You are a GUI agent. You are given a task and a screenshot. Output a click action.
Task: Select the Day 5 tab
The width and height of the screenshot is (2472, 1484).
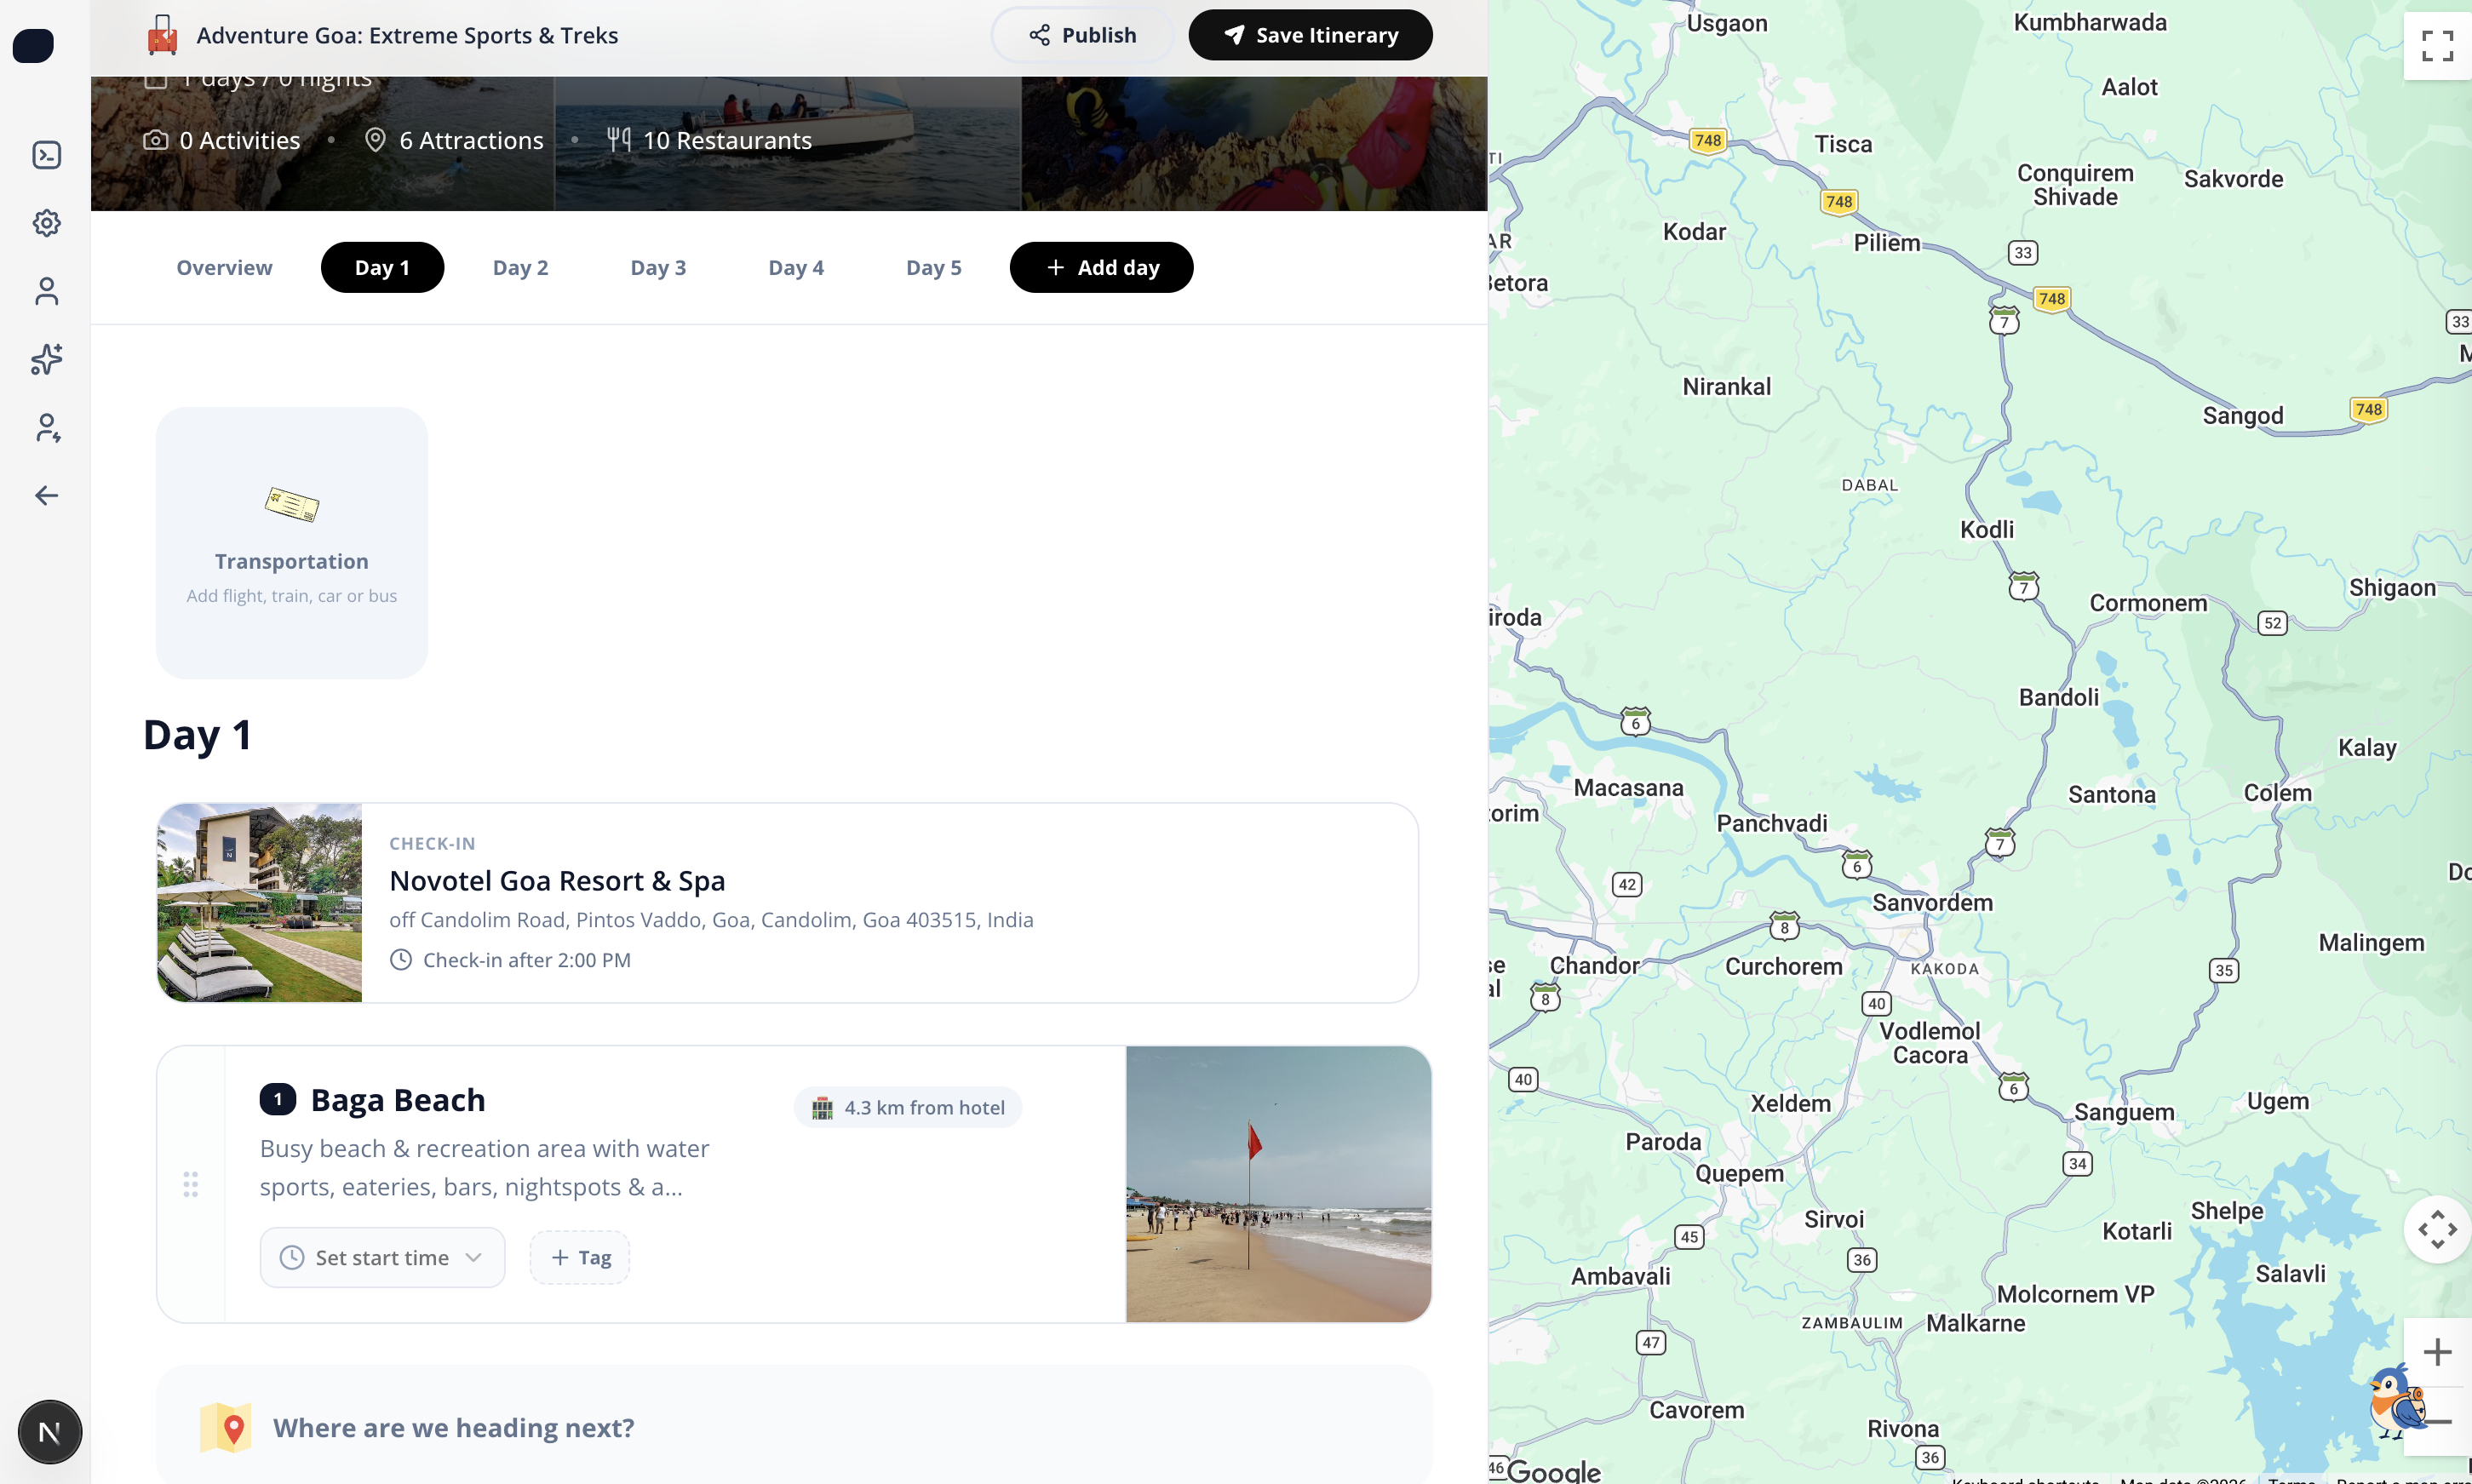934,267
